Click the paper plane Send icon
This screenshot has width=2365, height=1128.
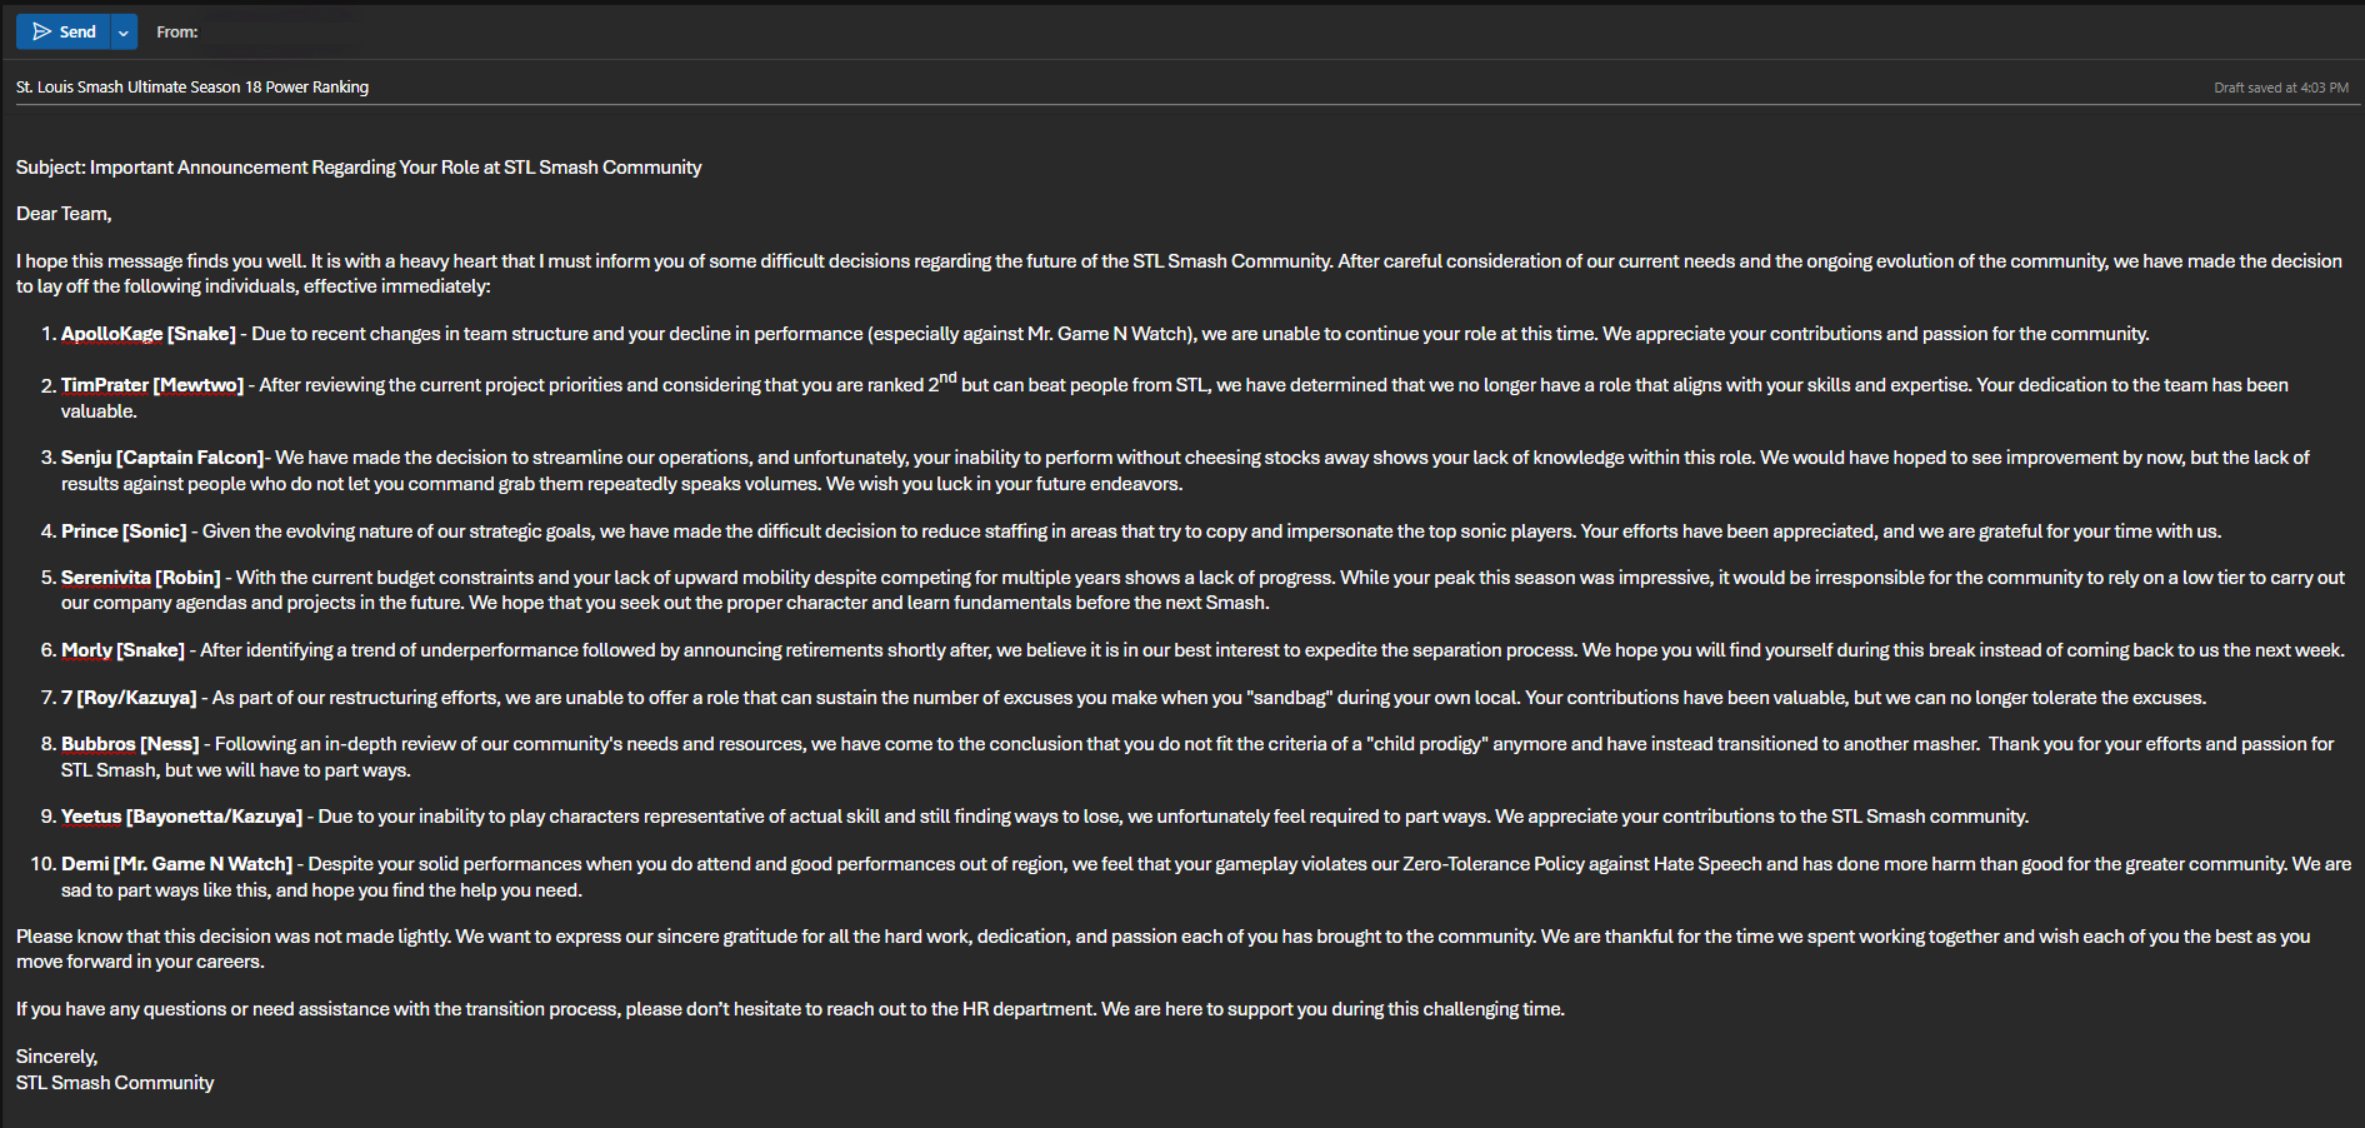point(42,32)
